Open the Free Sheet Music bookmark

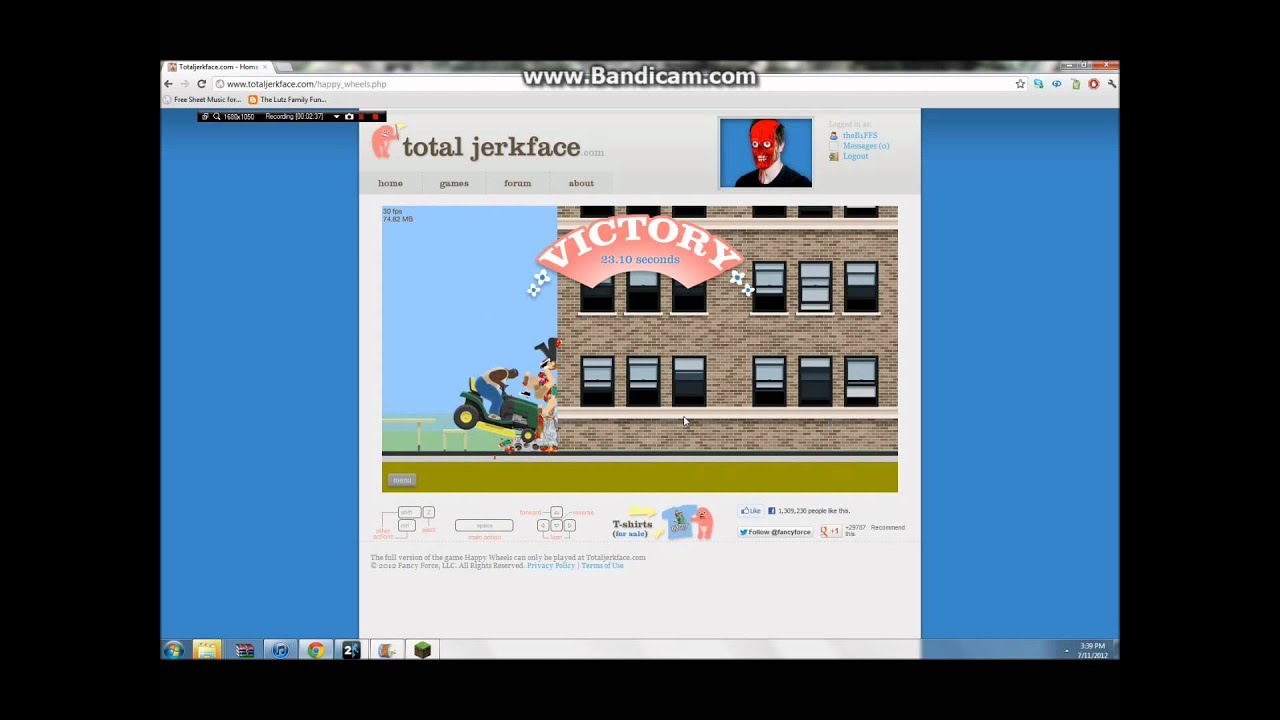click(203, 100)
